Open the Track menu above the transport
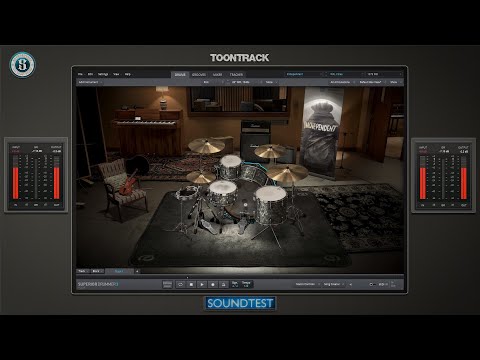 (83, 271)
